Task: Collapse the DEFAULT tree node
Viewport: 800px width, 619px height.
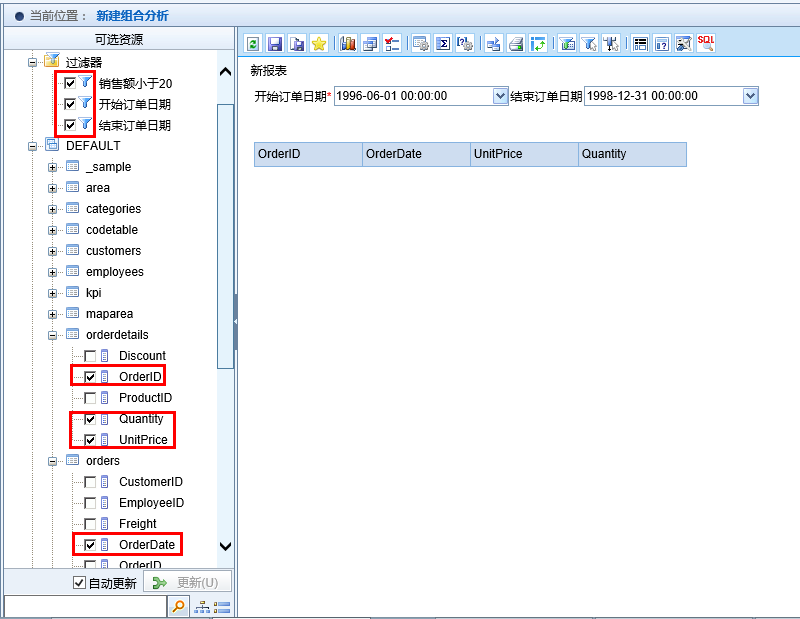Action: (32, 146)
